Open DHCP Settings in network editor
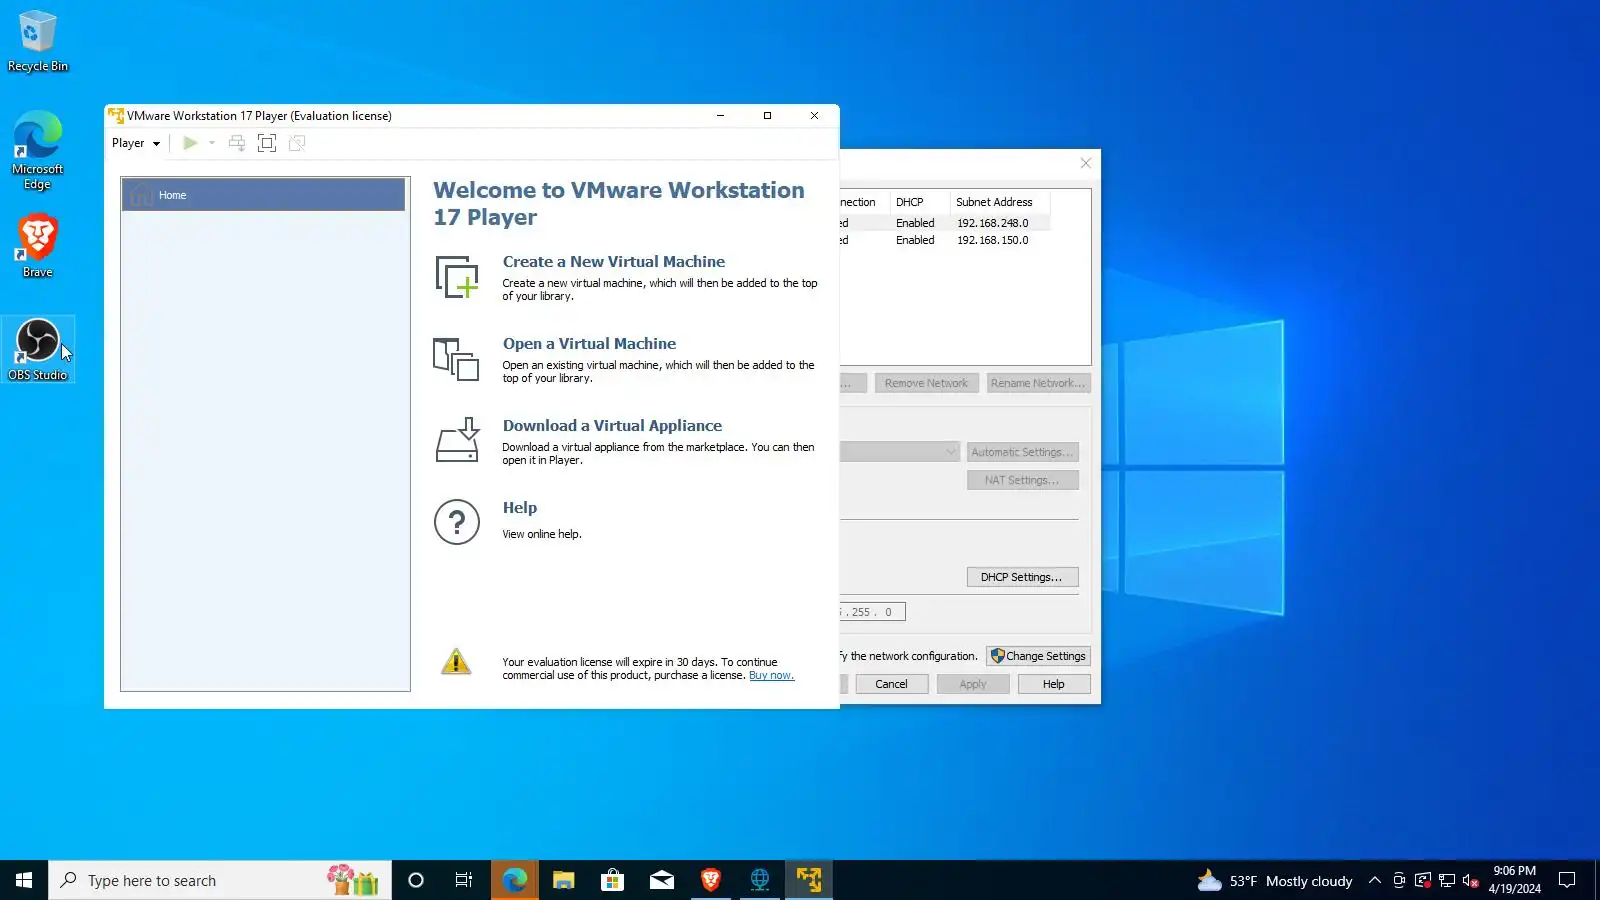The image size is (1600, 900). pos(1022,577)
